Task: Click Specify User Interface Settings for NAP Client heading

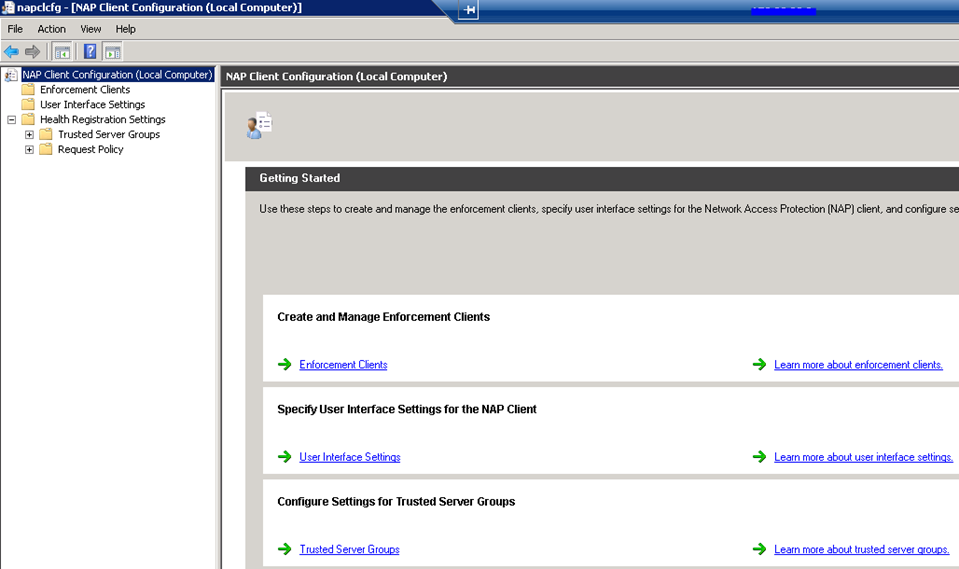Action: tap(407, 409)
